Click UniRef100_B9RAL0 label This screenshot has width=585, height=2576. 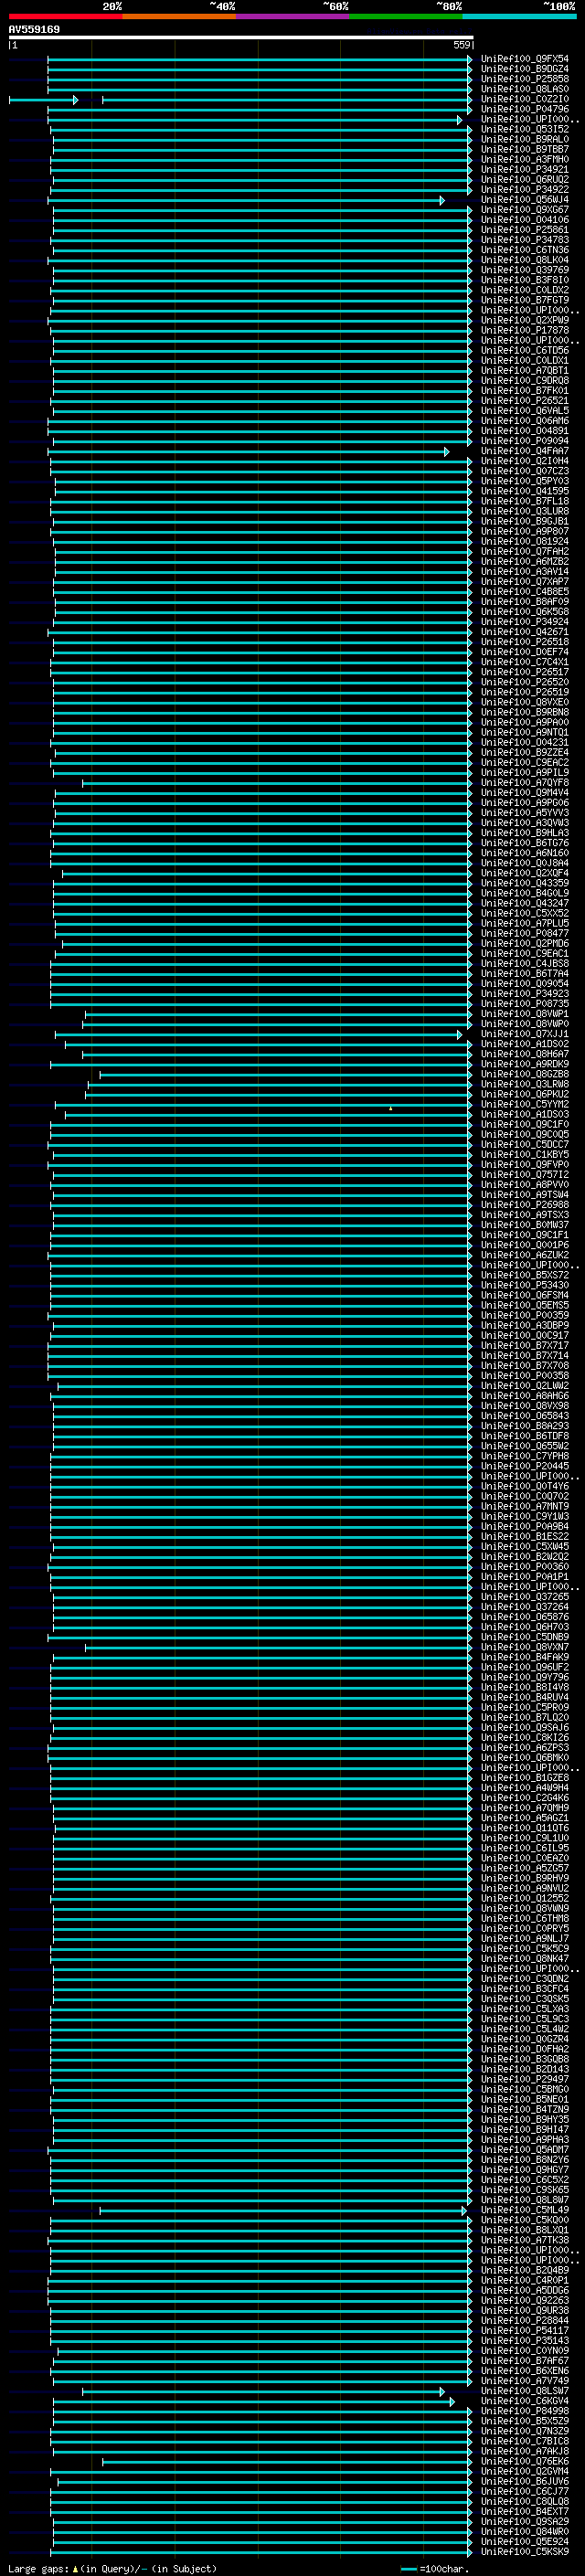[x=525, y=139]
